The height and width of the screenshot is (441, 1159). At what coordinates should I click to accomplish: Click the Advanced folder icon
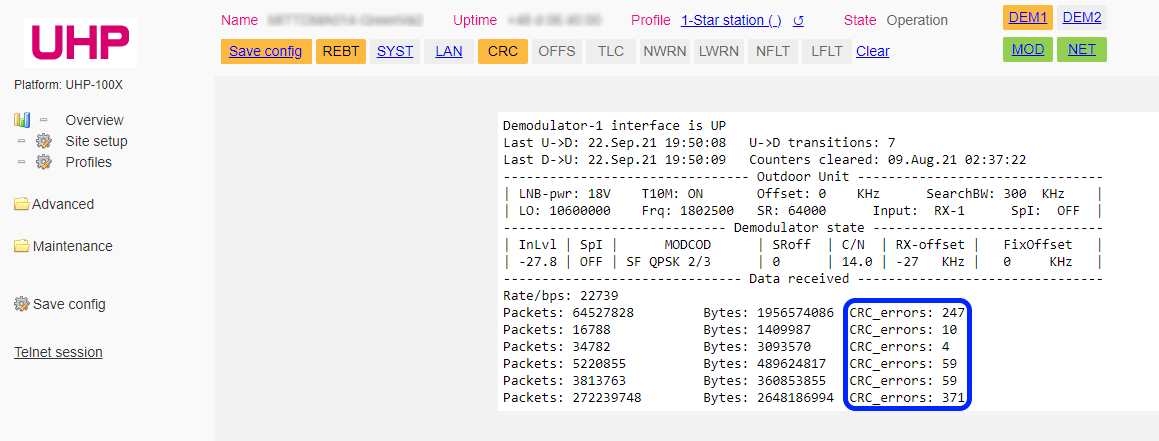21,204
